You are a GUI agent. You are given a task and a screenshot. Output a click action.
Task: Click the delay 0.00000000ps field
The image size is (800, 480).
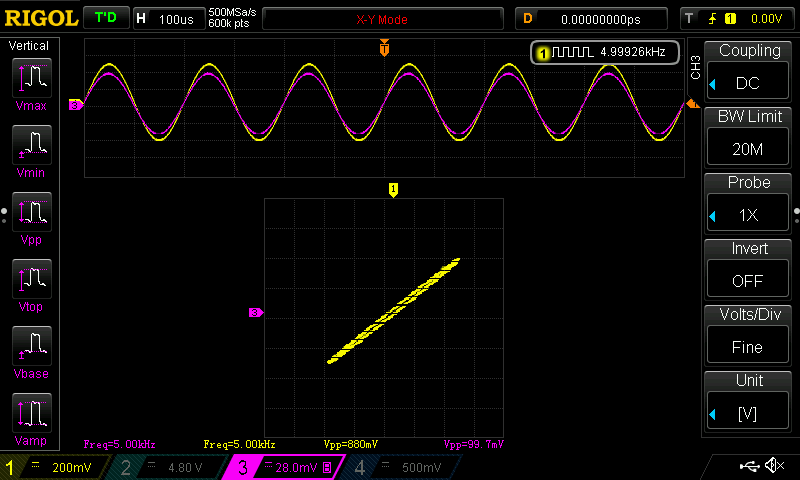click(x=592, y=19)
